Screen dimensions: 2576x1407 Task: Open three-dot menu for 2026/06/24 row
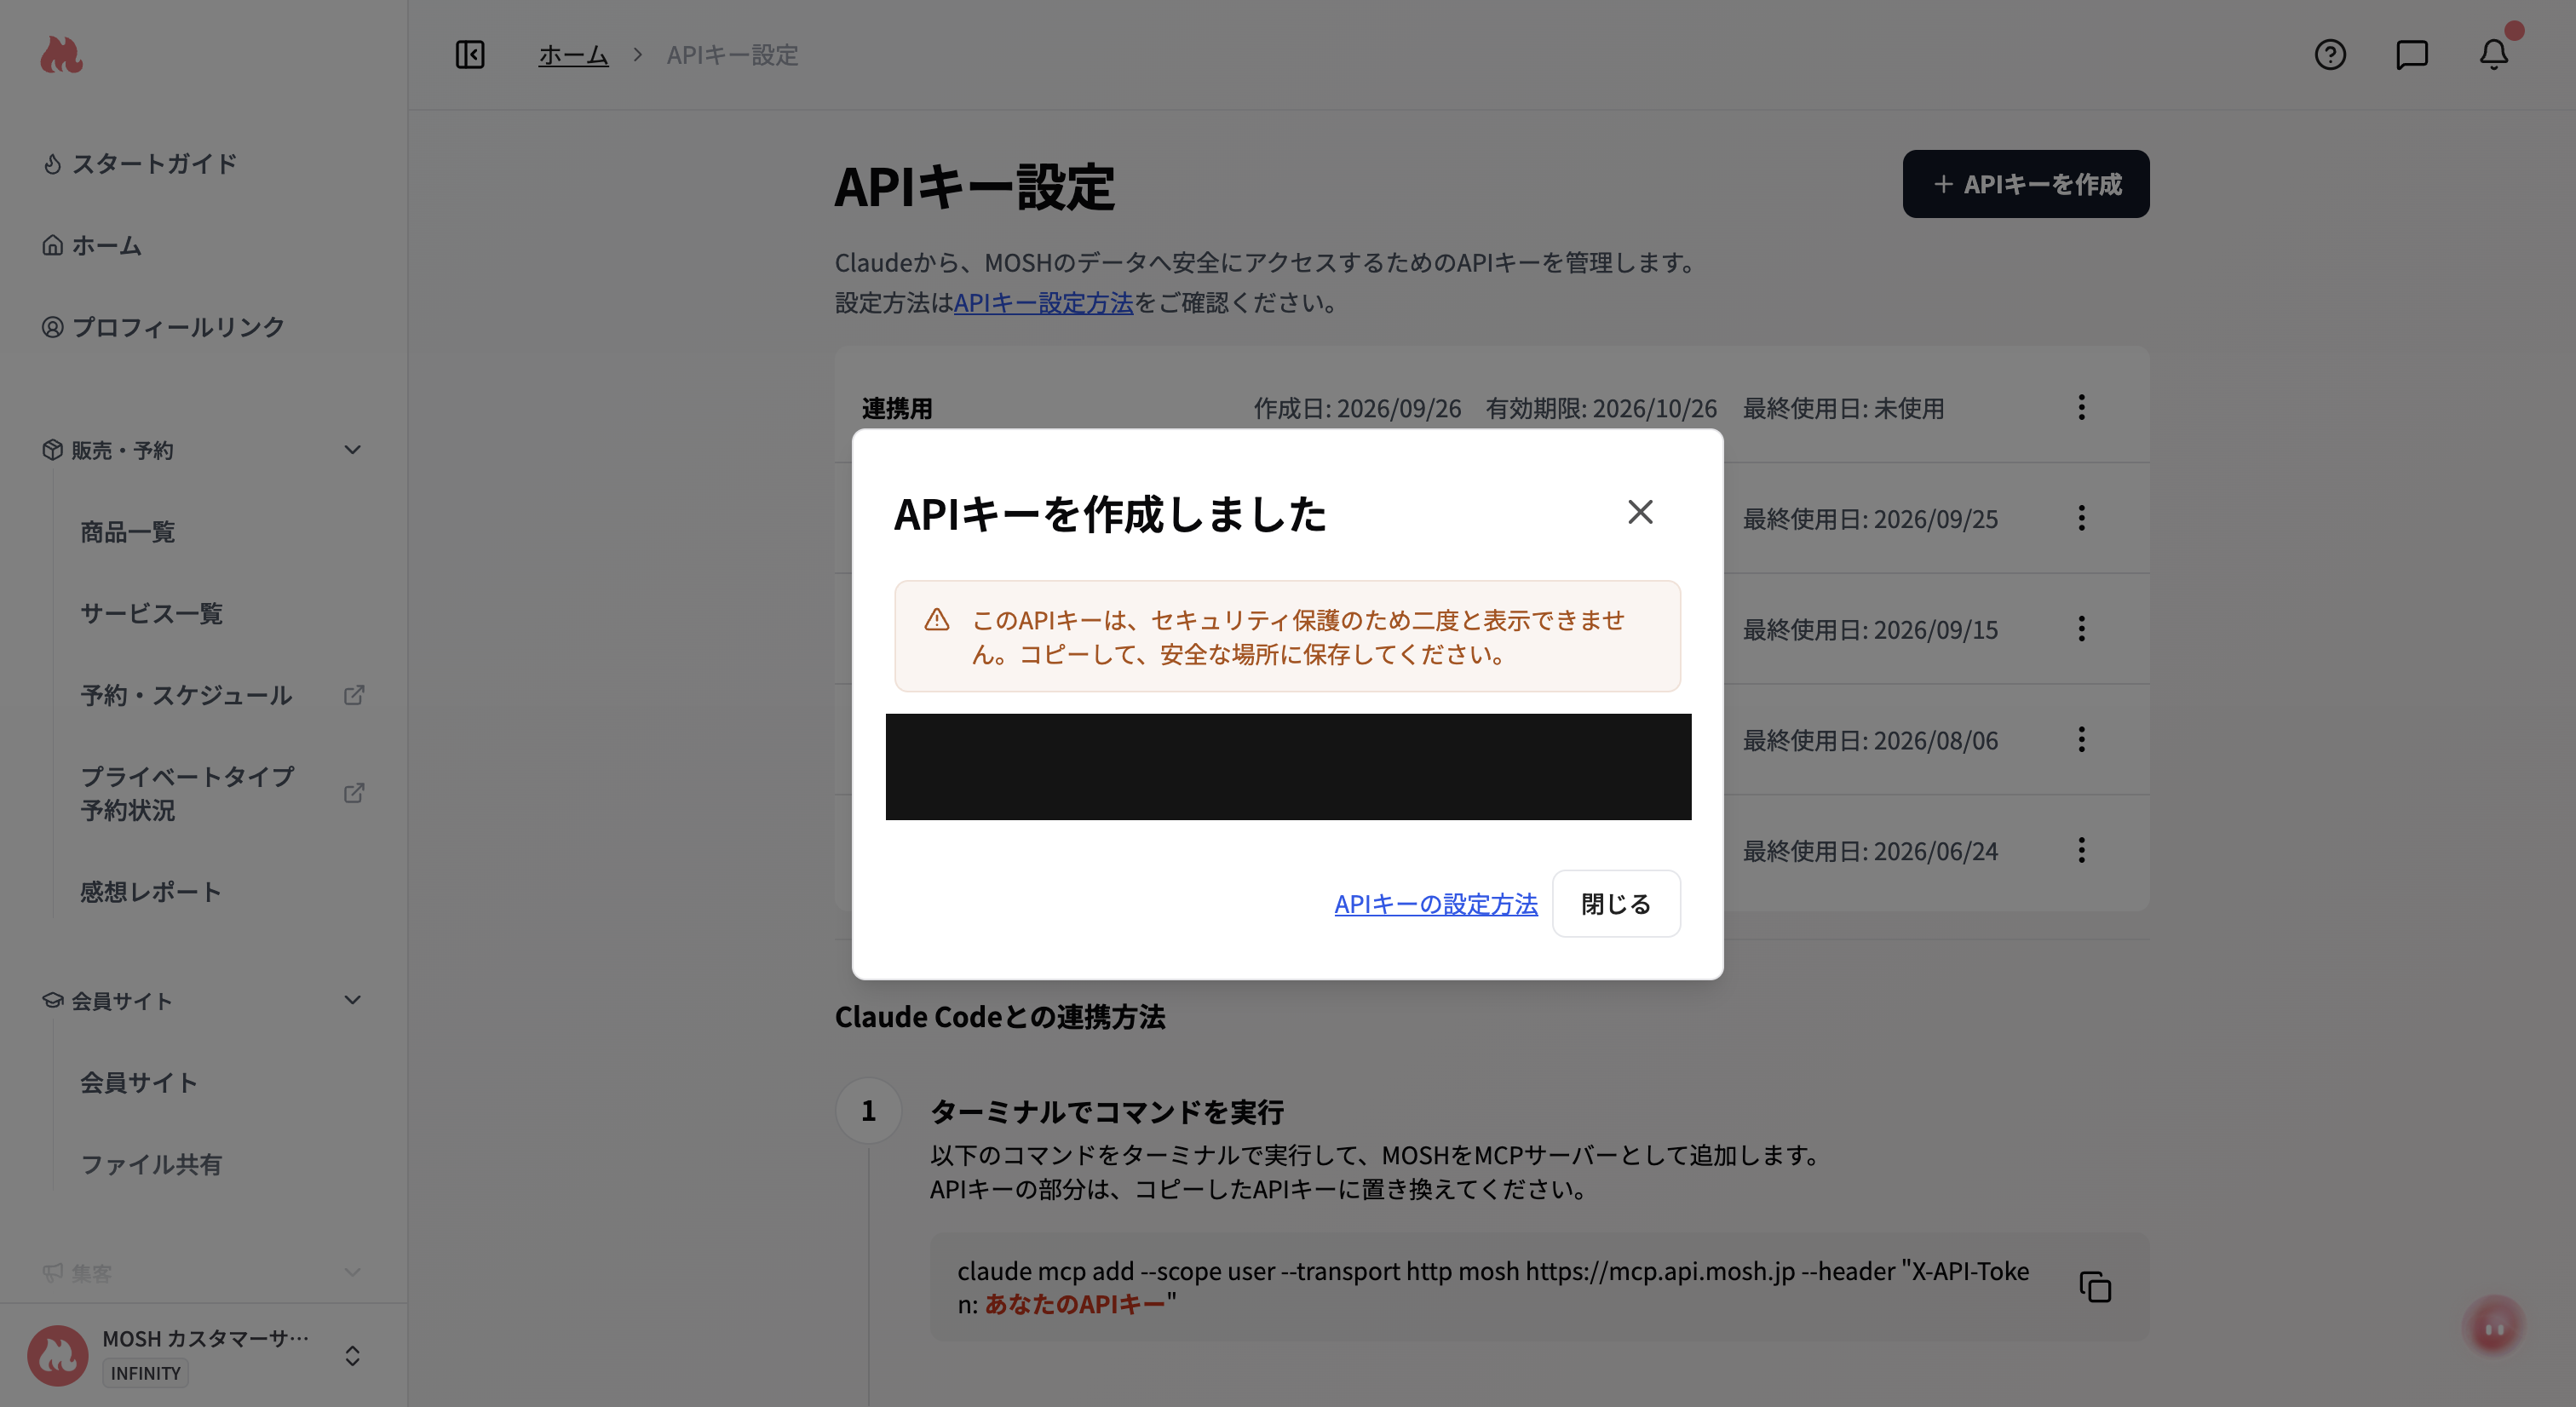coord(2082,850)
